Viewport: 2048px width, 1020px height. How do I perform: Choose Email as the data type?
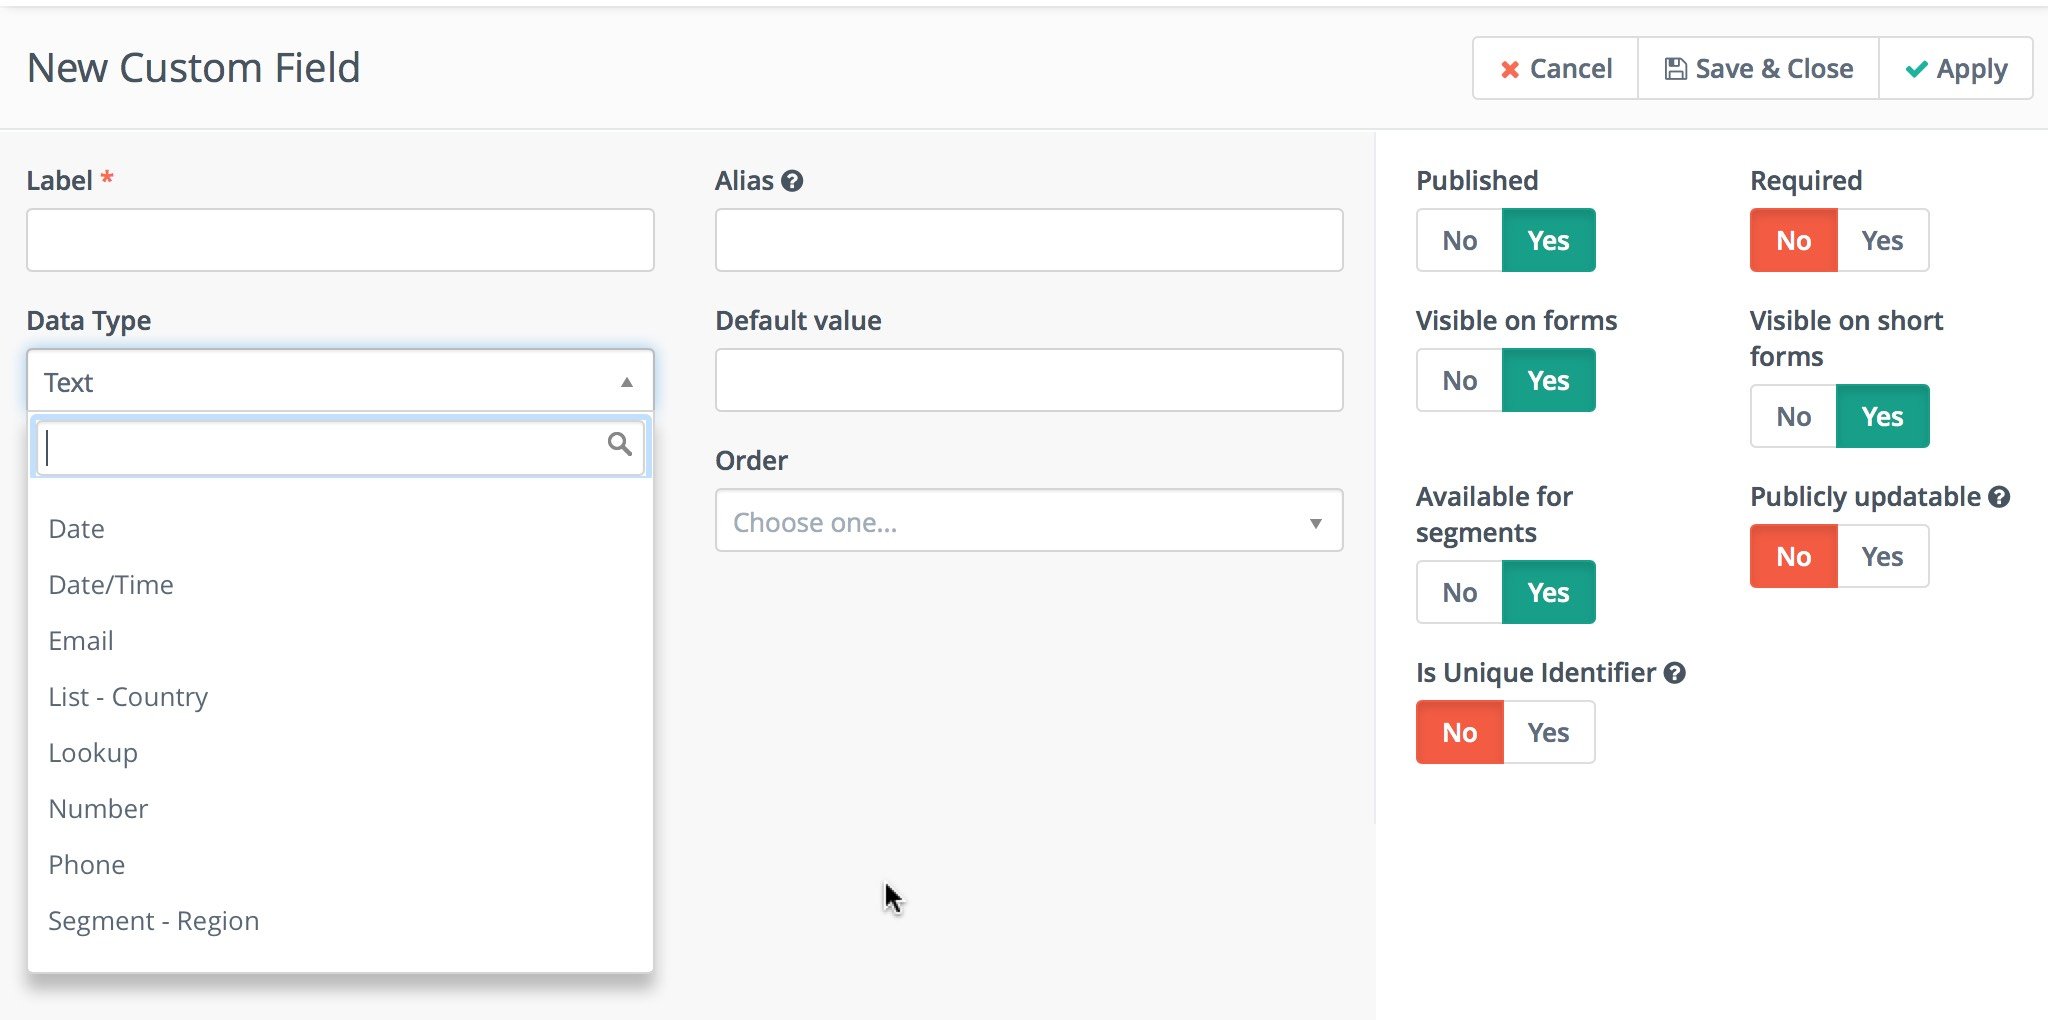tap(80, 640)
